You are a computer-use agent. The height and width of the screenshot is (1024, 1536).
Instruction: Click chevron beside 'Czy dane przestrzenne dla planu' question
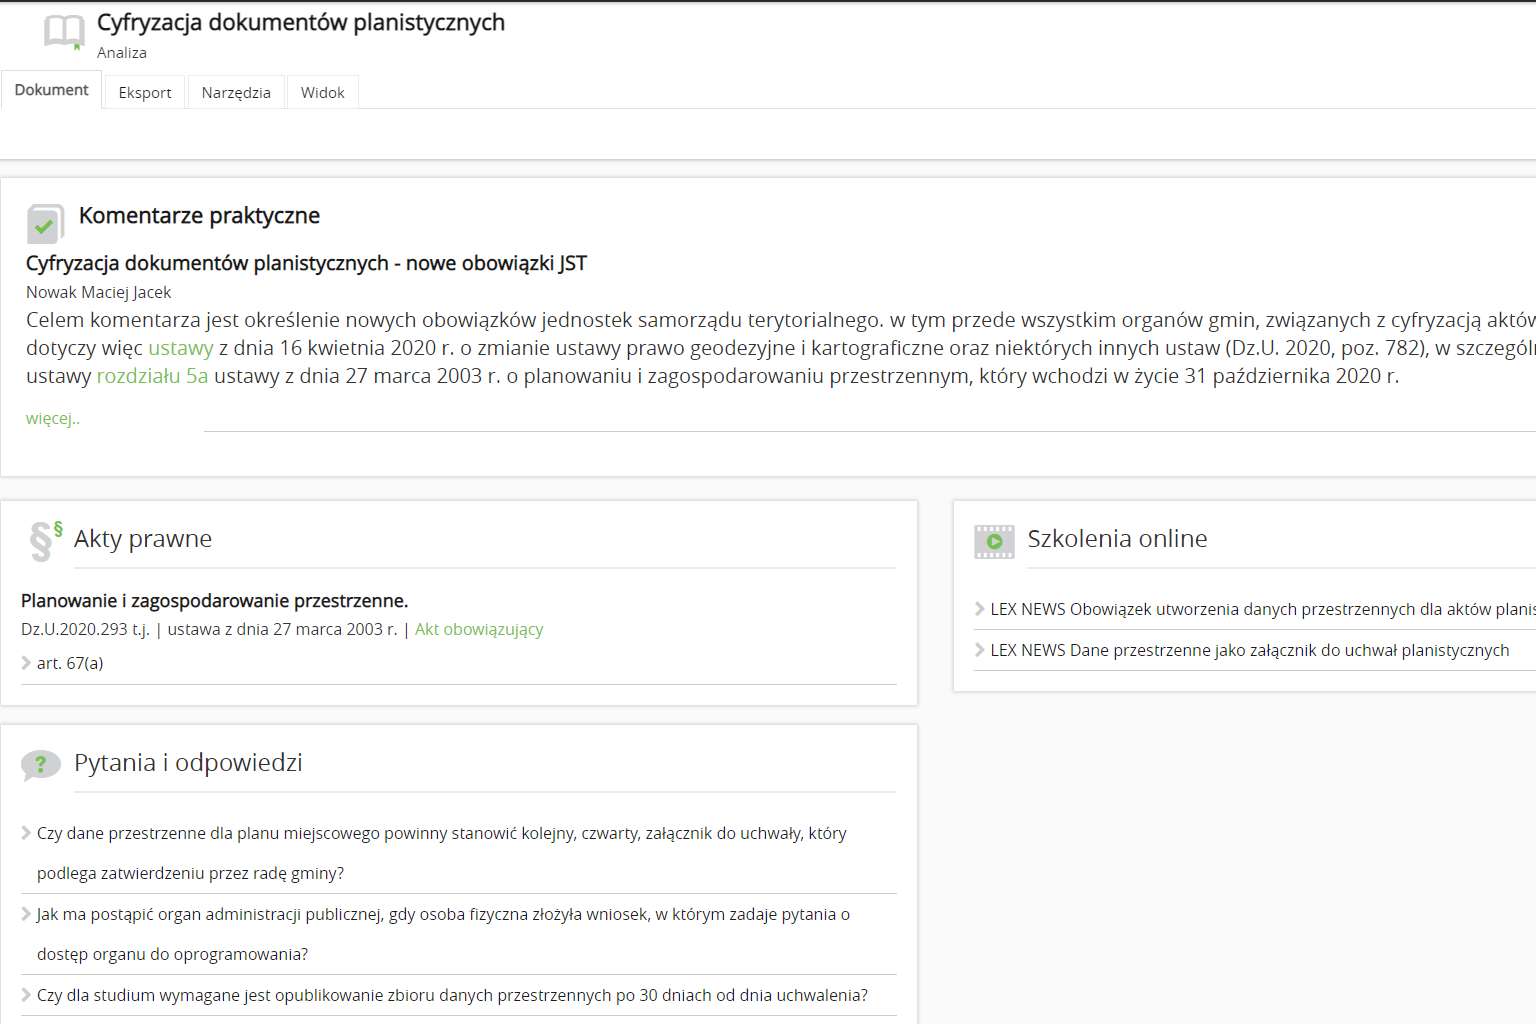tap(26, 833)
